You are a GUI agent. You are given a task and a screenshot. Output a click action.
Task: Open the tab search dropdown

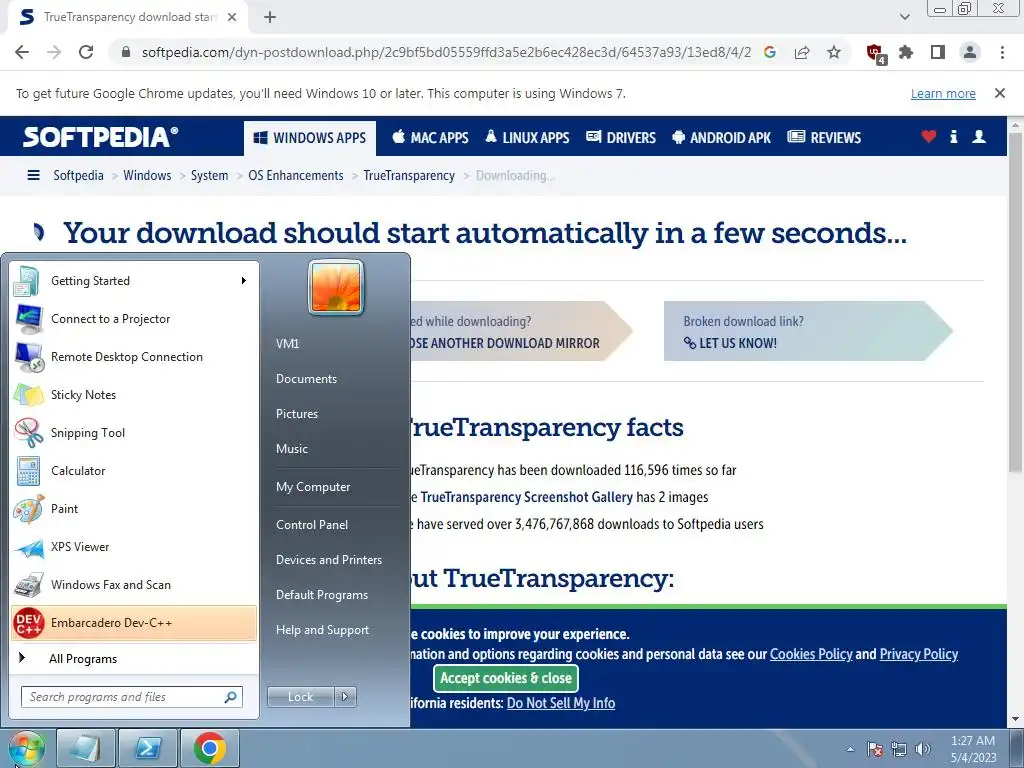904,17
